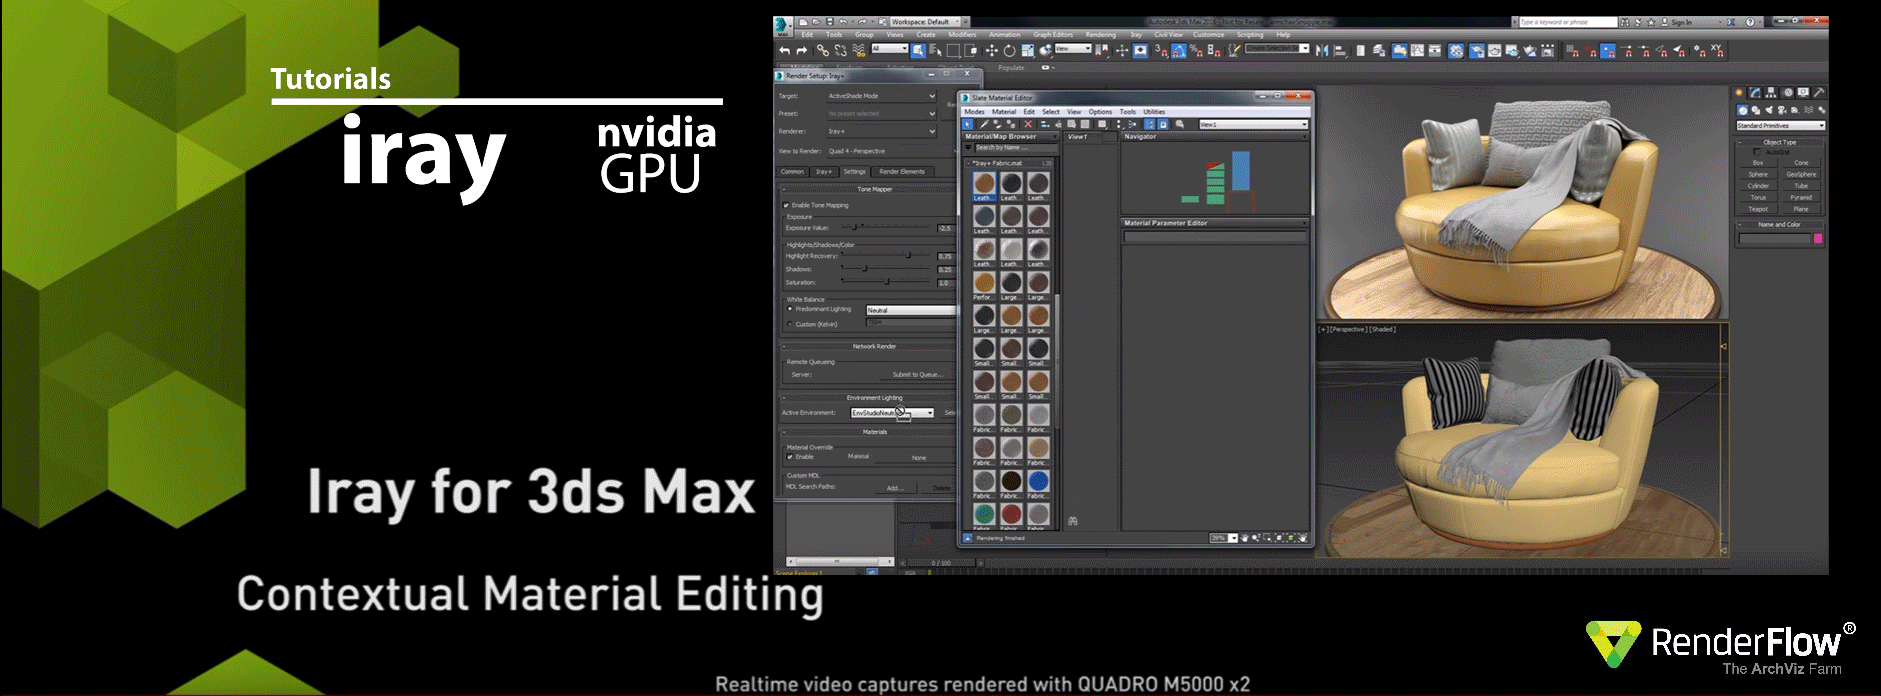Open the Utilities hammer panel tab

pyautogui.click(x=1819, y=92)
